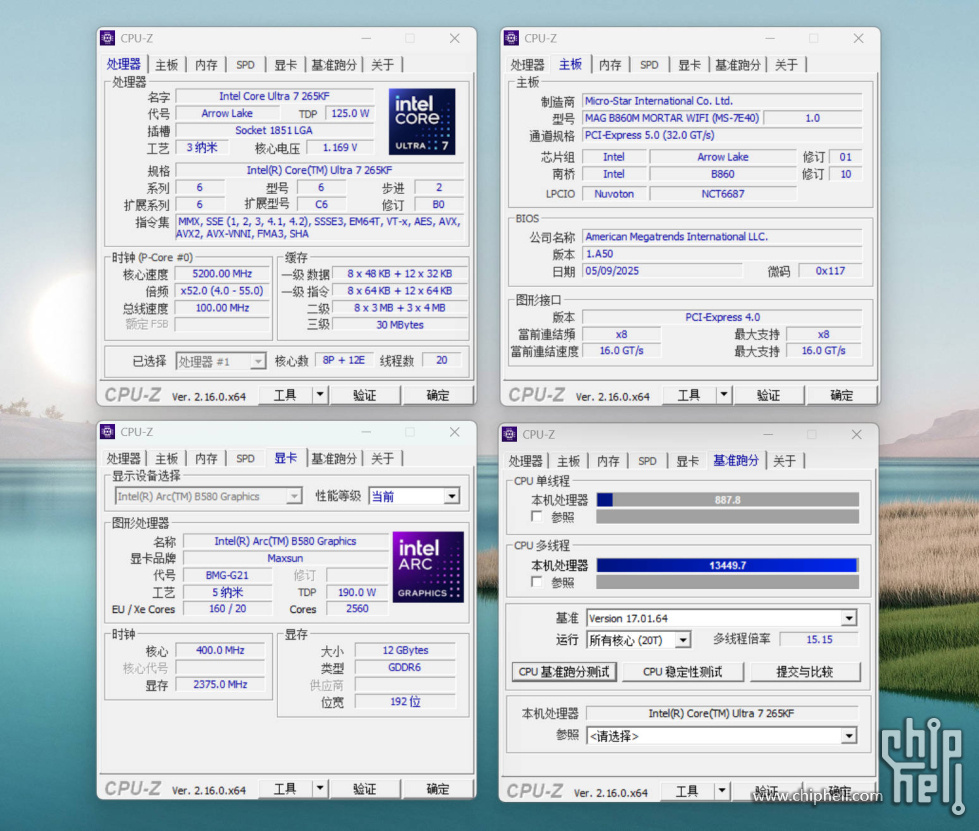Click multi-thread score bar 13449.7
Image resolution: width=979 pixels, height=831 pixels.
[728, 565]
